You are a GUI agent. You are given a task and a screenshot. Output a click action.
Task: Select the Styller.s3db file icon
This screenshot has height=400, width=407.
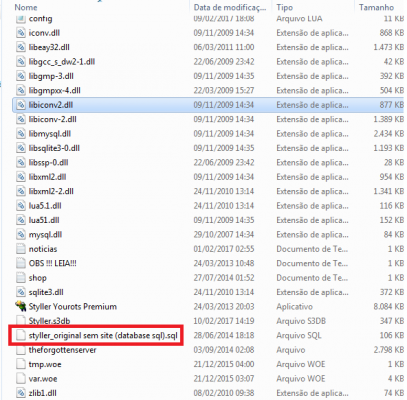click(x=21, y=321)
